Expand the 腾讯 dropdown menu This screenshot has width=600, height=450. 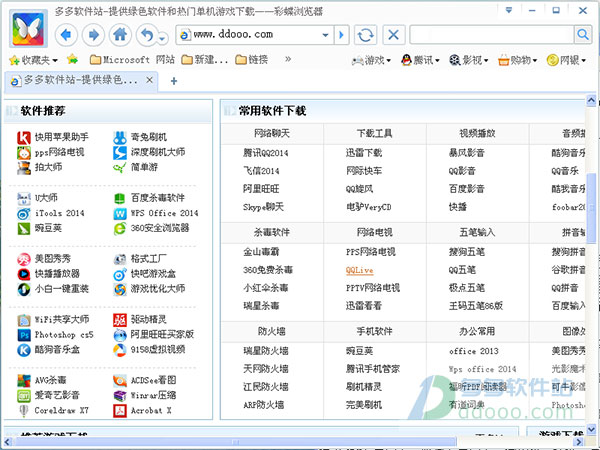tap(420, 60)
